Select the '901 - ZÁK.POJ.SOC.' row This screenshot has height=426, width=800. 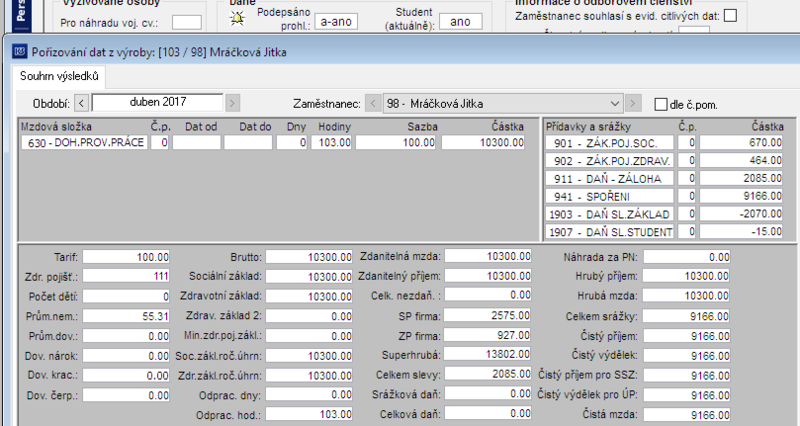tap(610, 143)
